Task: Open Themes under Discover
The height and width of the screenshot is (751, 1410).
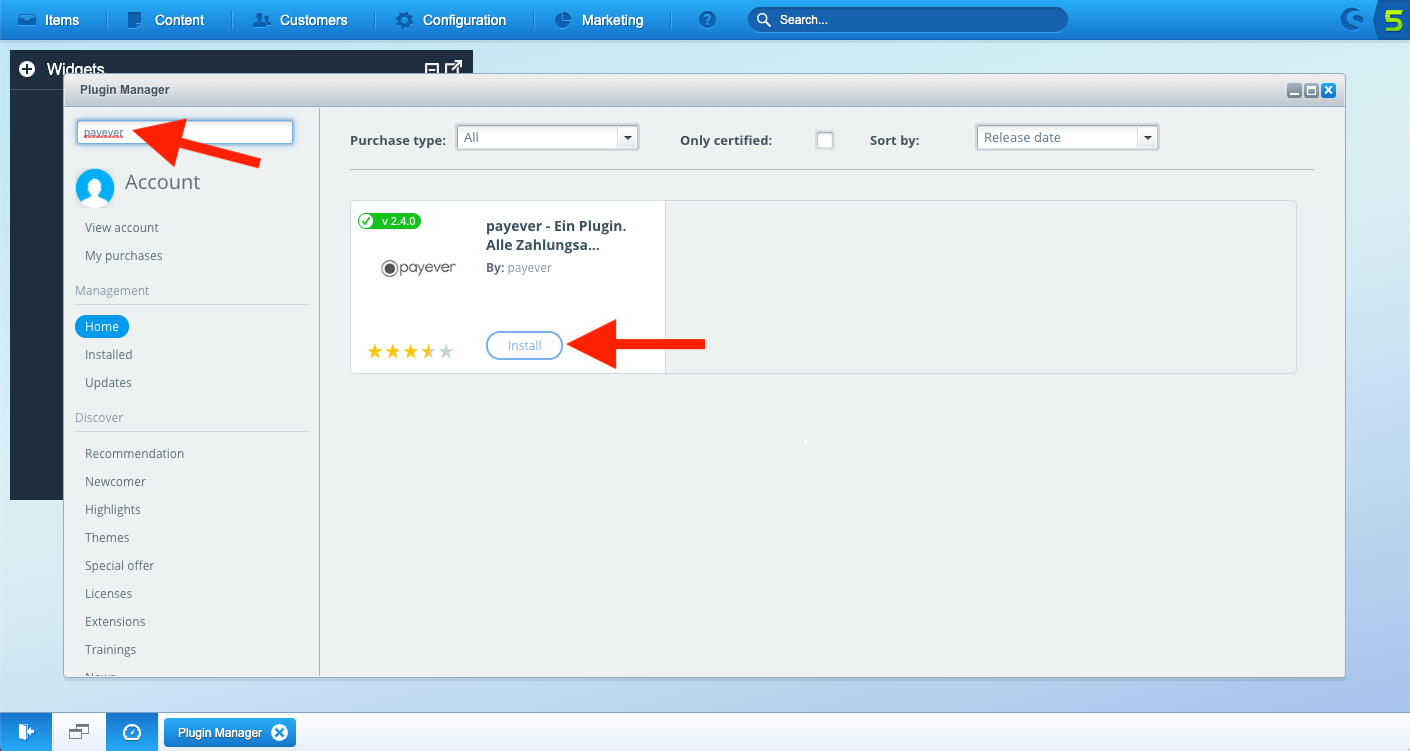Action: [x=107, y=538]
